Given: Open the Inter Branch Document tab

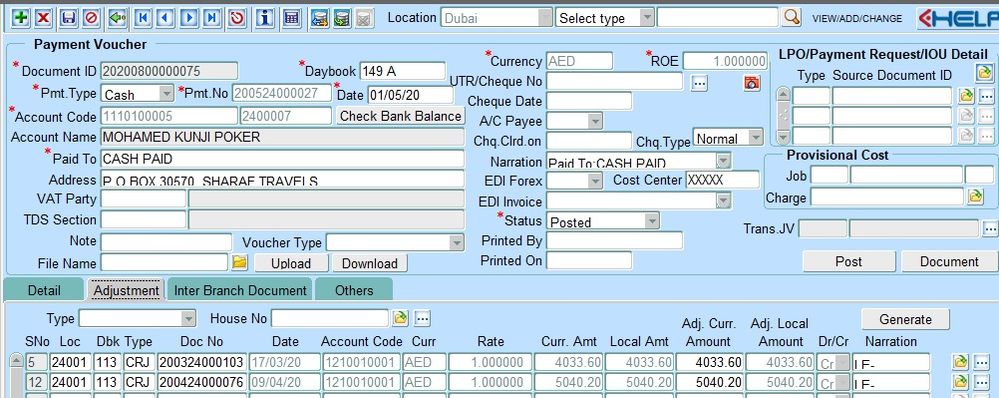Looking at the screenshot, I should pyautogui.click(x=240, y=290).
